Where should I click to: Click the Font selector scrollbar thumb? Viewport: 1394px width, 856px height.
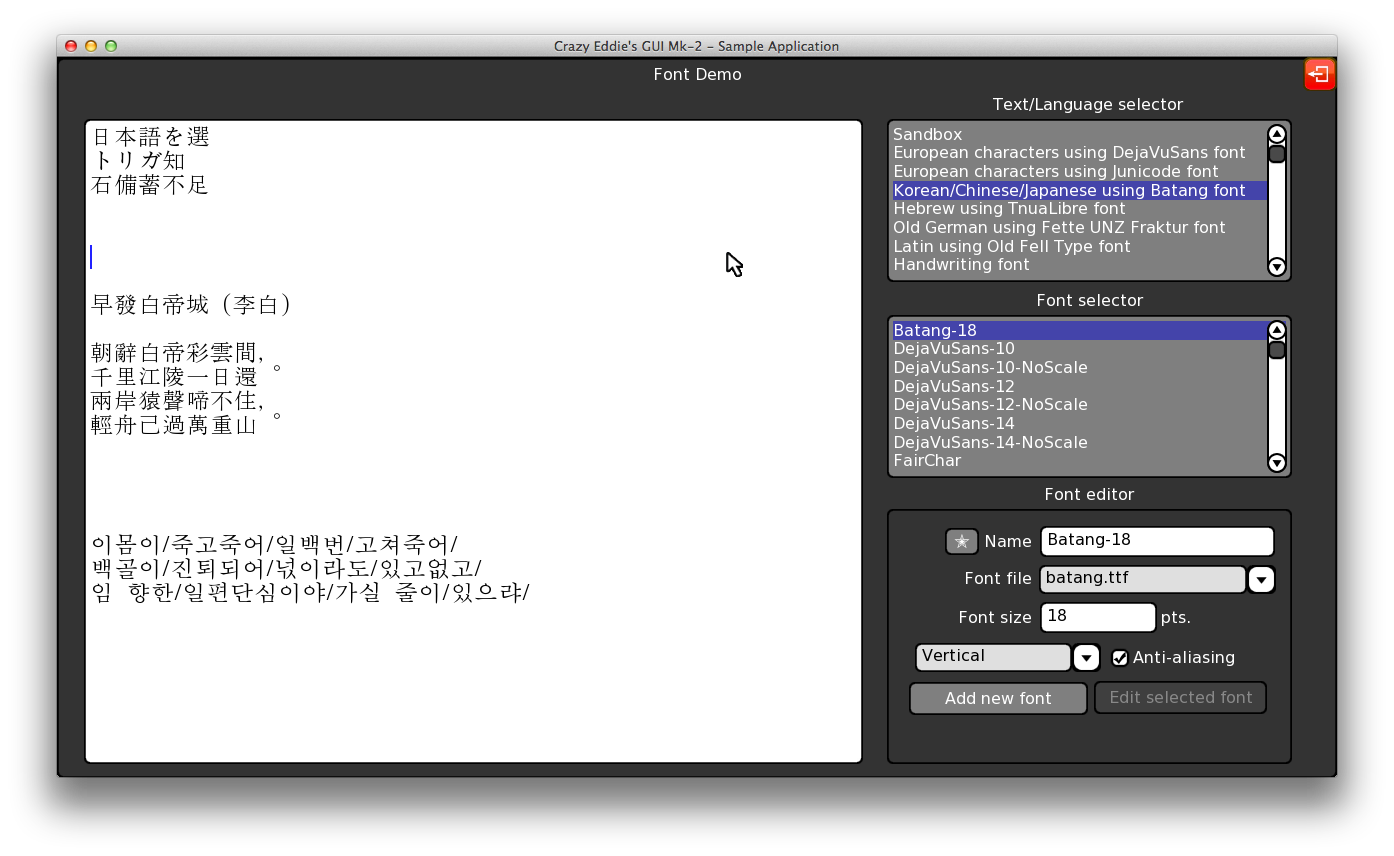pyautogui.click(x=1276, y=352)
